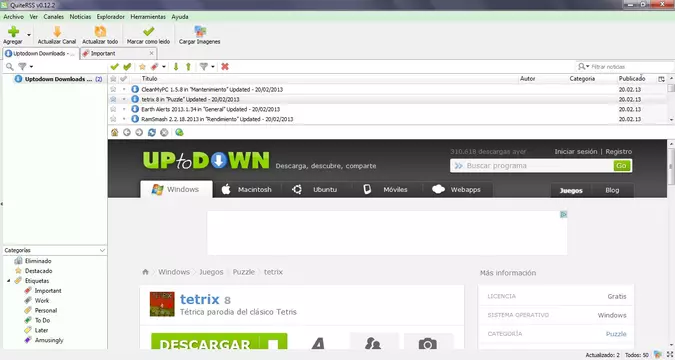Collapse the Etiquetas tree node

(9, 281)
